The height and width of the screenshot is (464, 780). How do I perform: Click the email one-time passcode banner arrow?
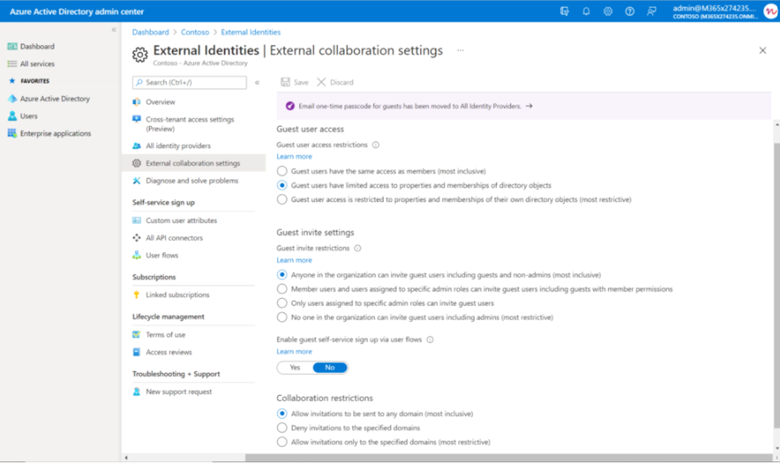click(x=529, y=106)
